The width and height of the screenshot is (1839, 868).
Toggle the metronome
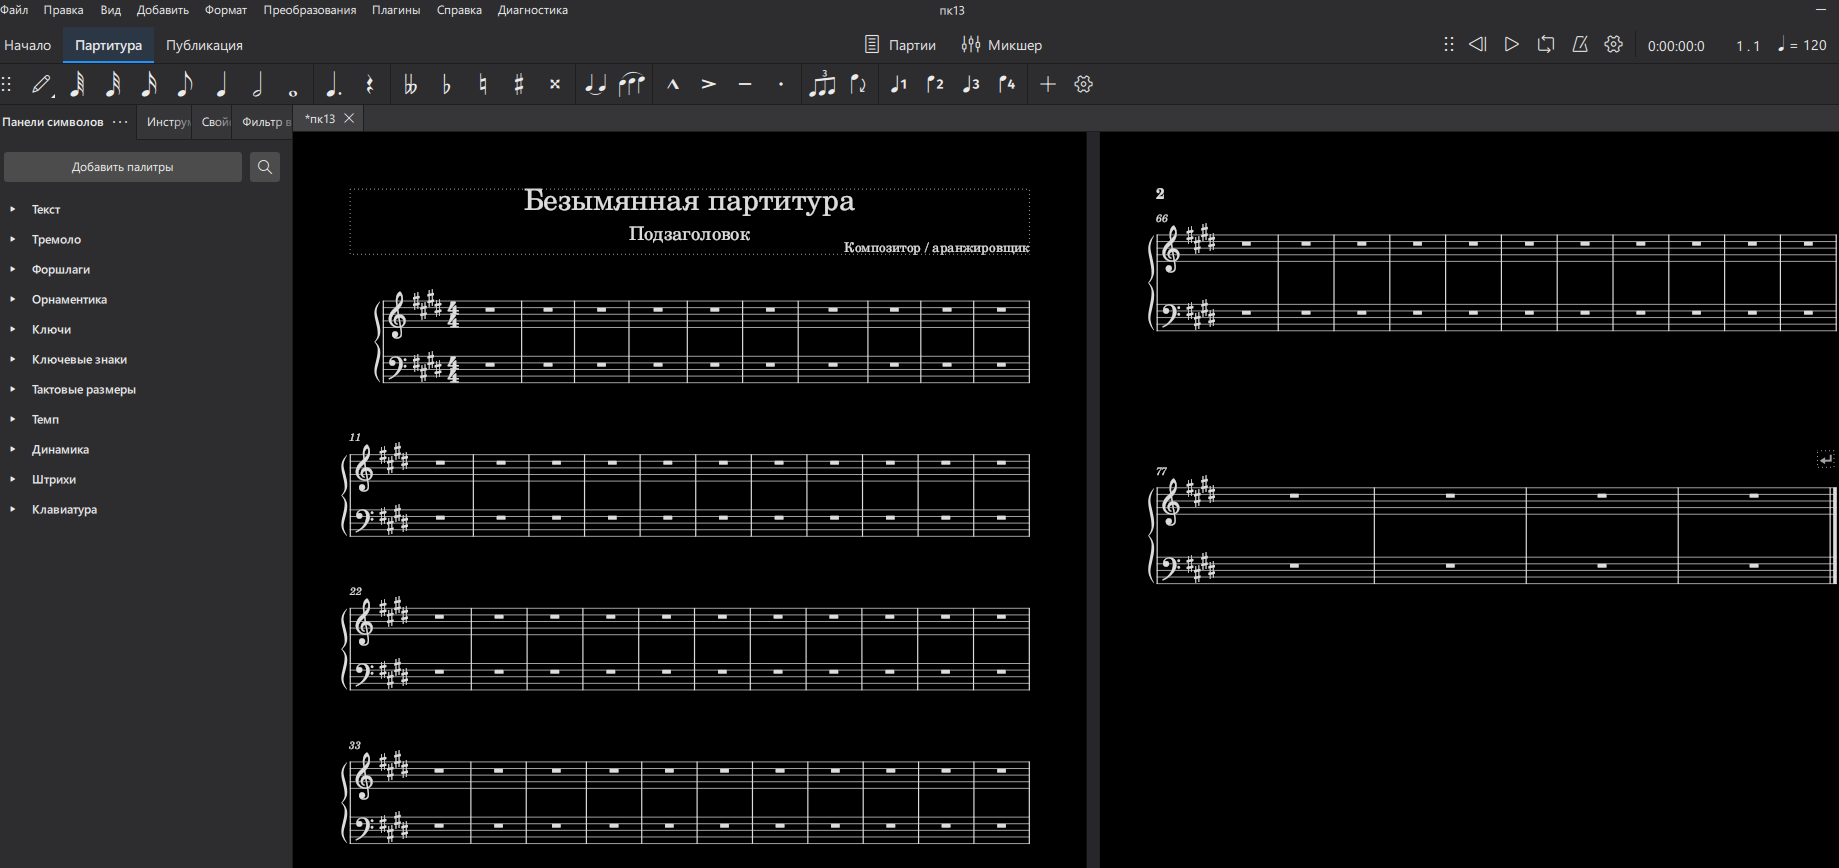1580,45
